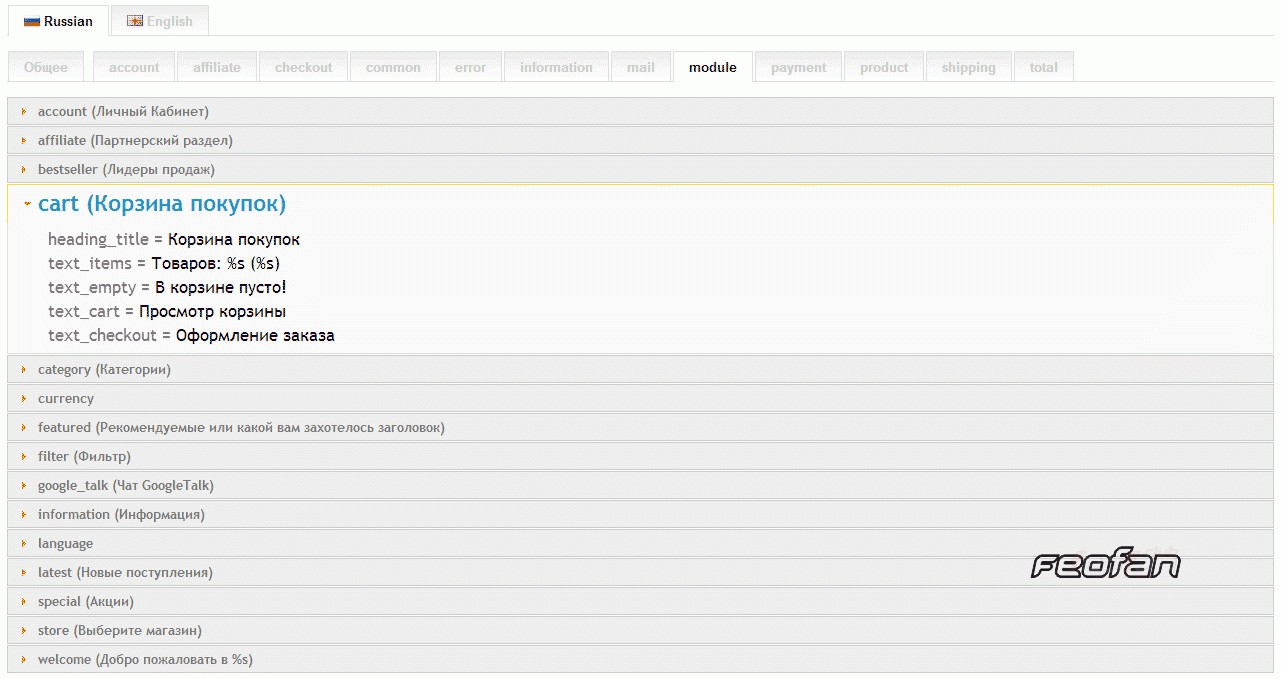Expand the bestseller (Лидеры продаж) section
This screenshot has width=1281, height=679.
pyautogui.click(x=126, y=169)
